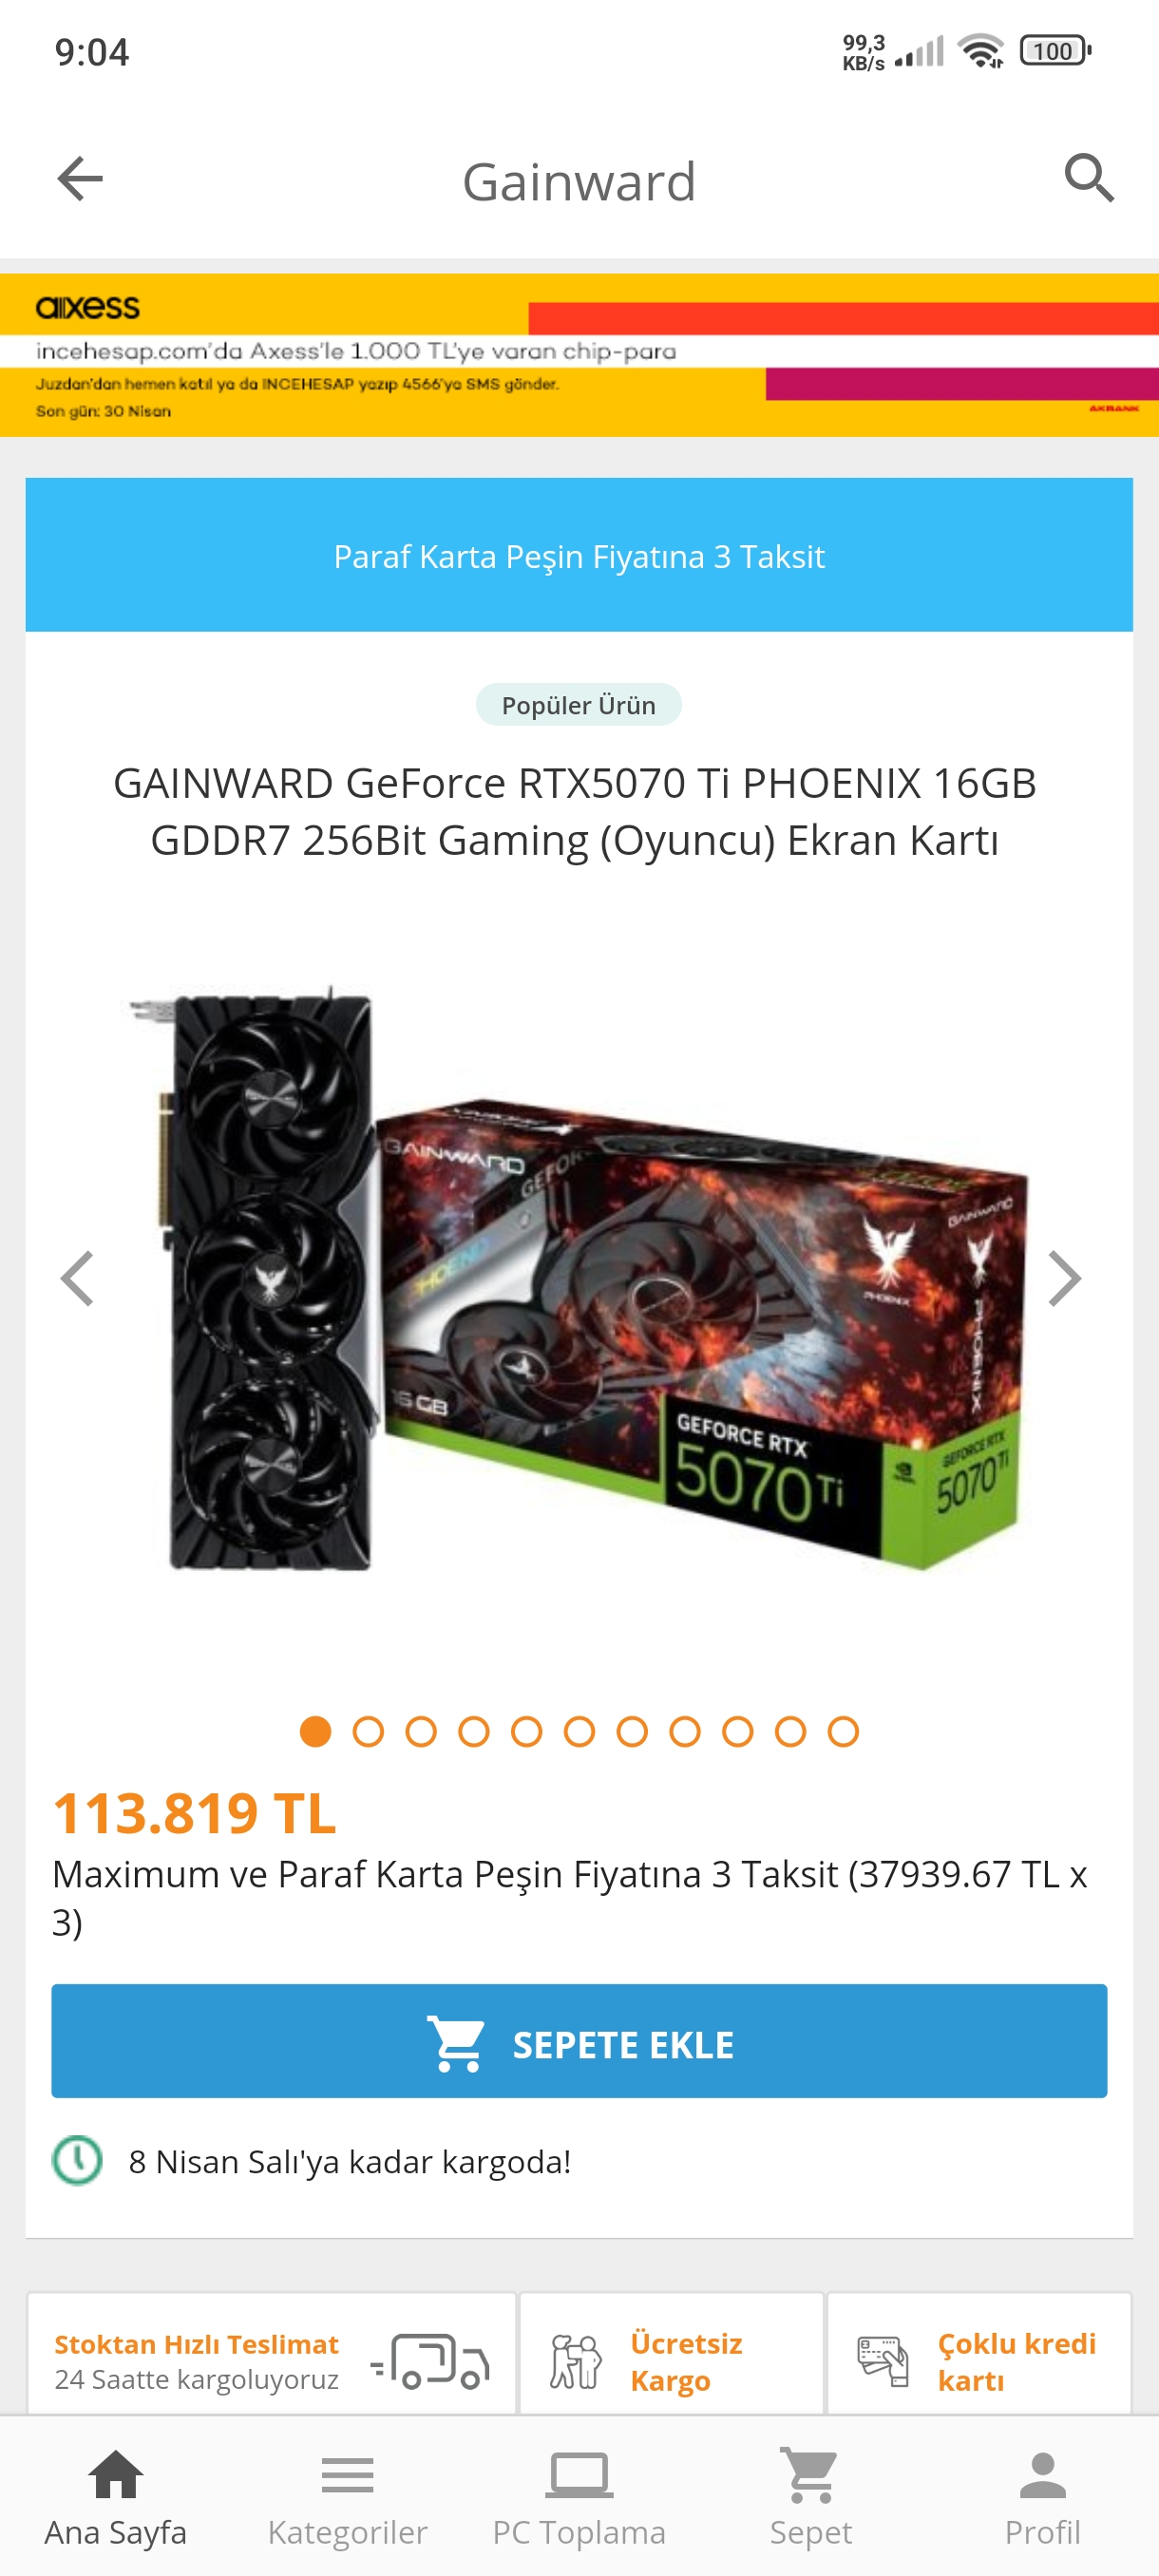1159x2576 pixels.
Task: Select the last image indicator dot
Action: pos(843,1731)
